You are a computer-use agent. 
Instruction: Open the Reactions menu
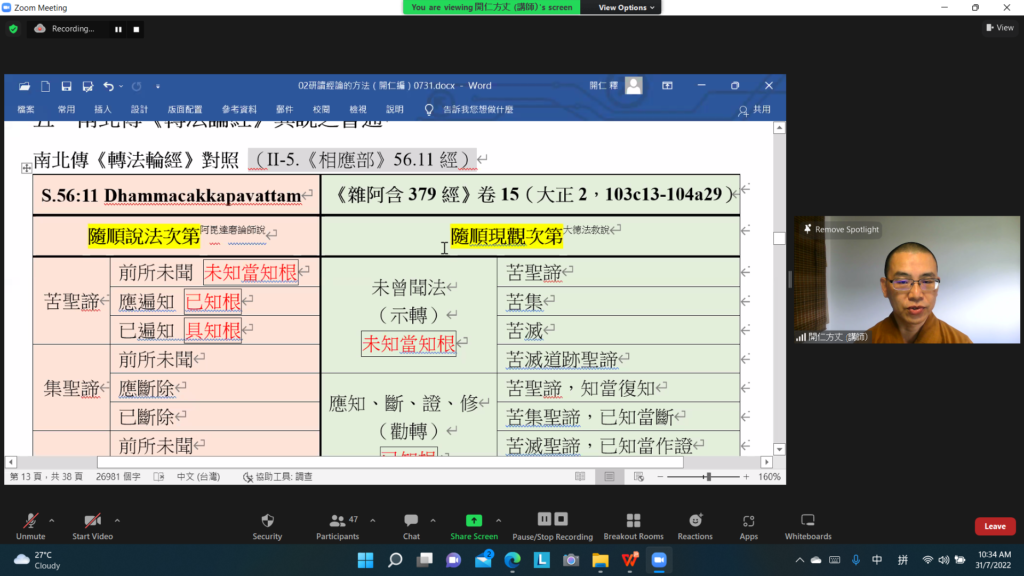pyautogui.click(x=695, y=521)
